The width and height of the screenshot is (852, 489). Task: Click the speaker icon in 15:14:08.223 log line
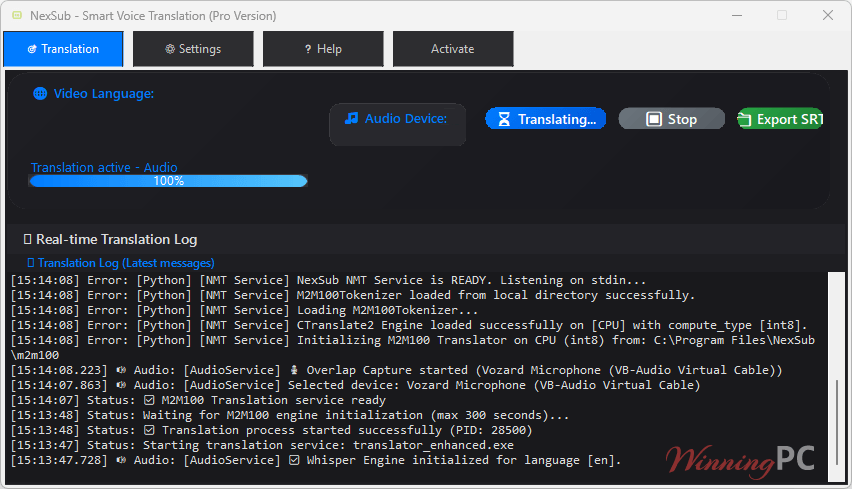[121, 370]
